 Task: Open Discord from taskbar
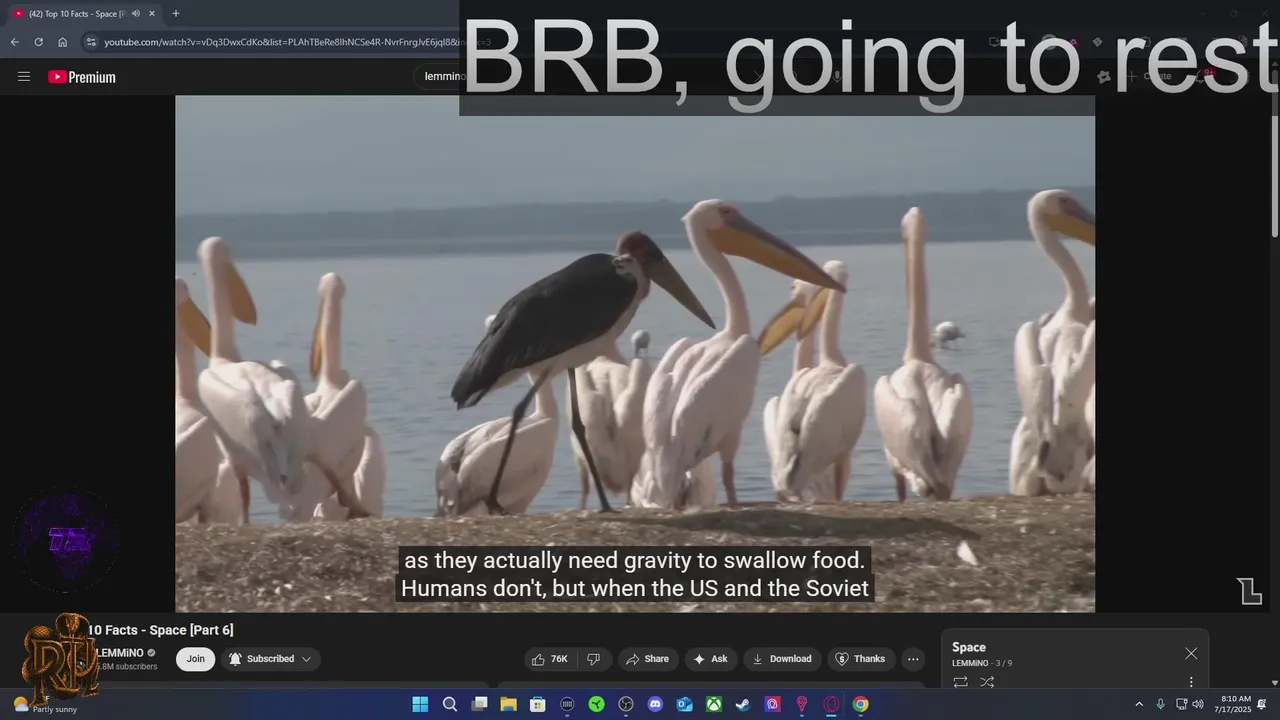pyautogui.click(x=655, y=704)
